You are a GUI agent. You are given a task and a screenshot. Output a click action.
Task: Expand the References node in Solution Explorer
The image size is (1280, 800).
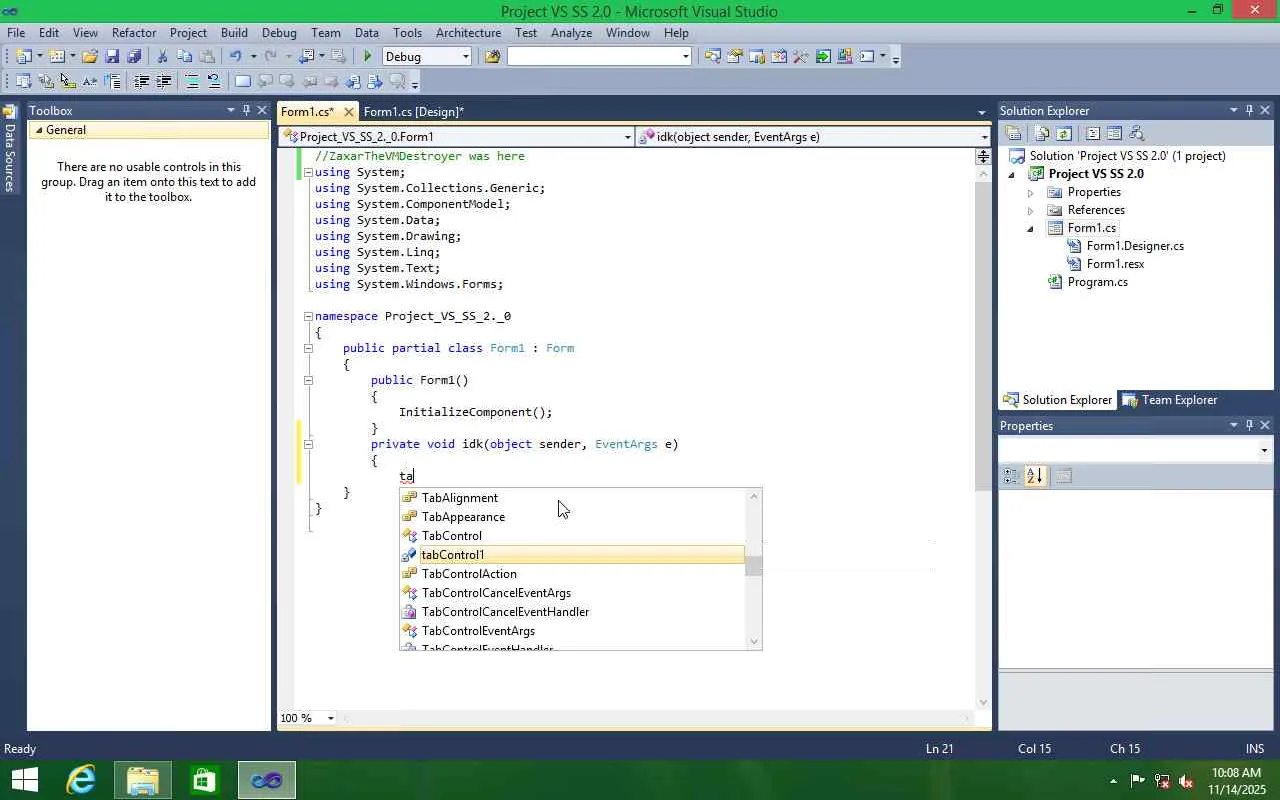(x=1031, y=210)
